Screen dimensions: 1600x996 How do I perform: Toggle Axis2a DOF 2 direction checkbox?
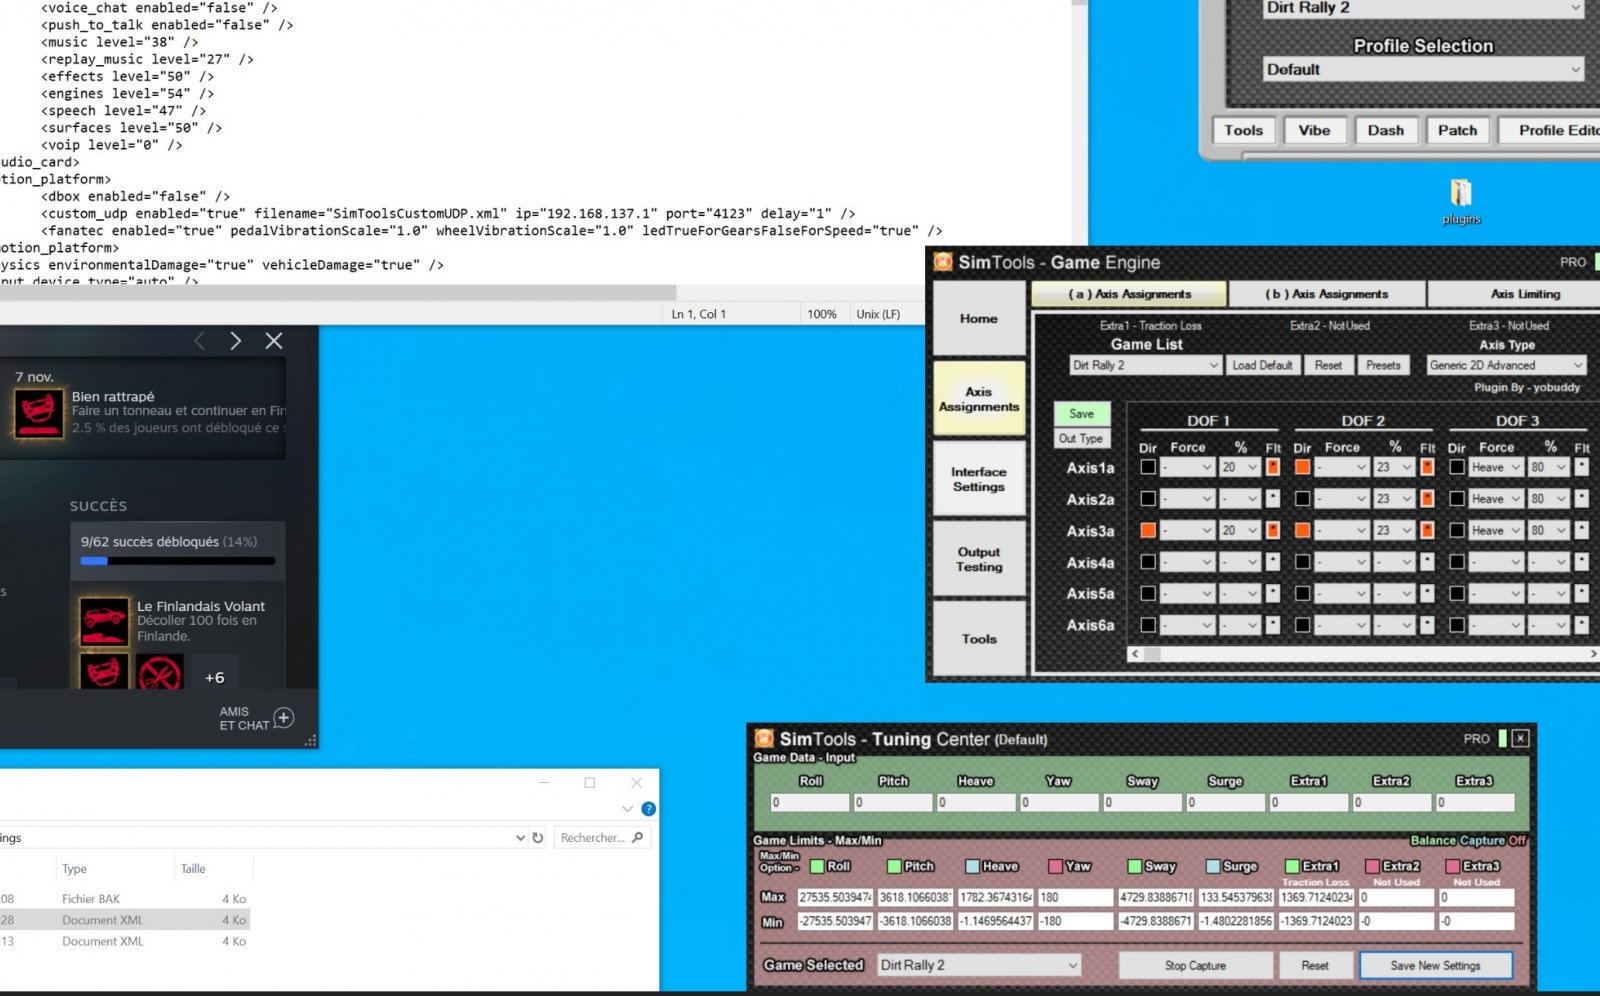pos(1302,499)
